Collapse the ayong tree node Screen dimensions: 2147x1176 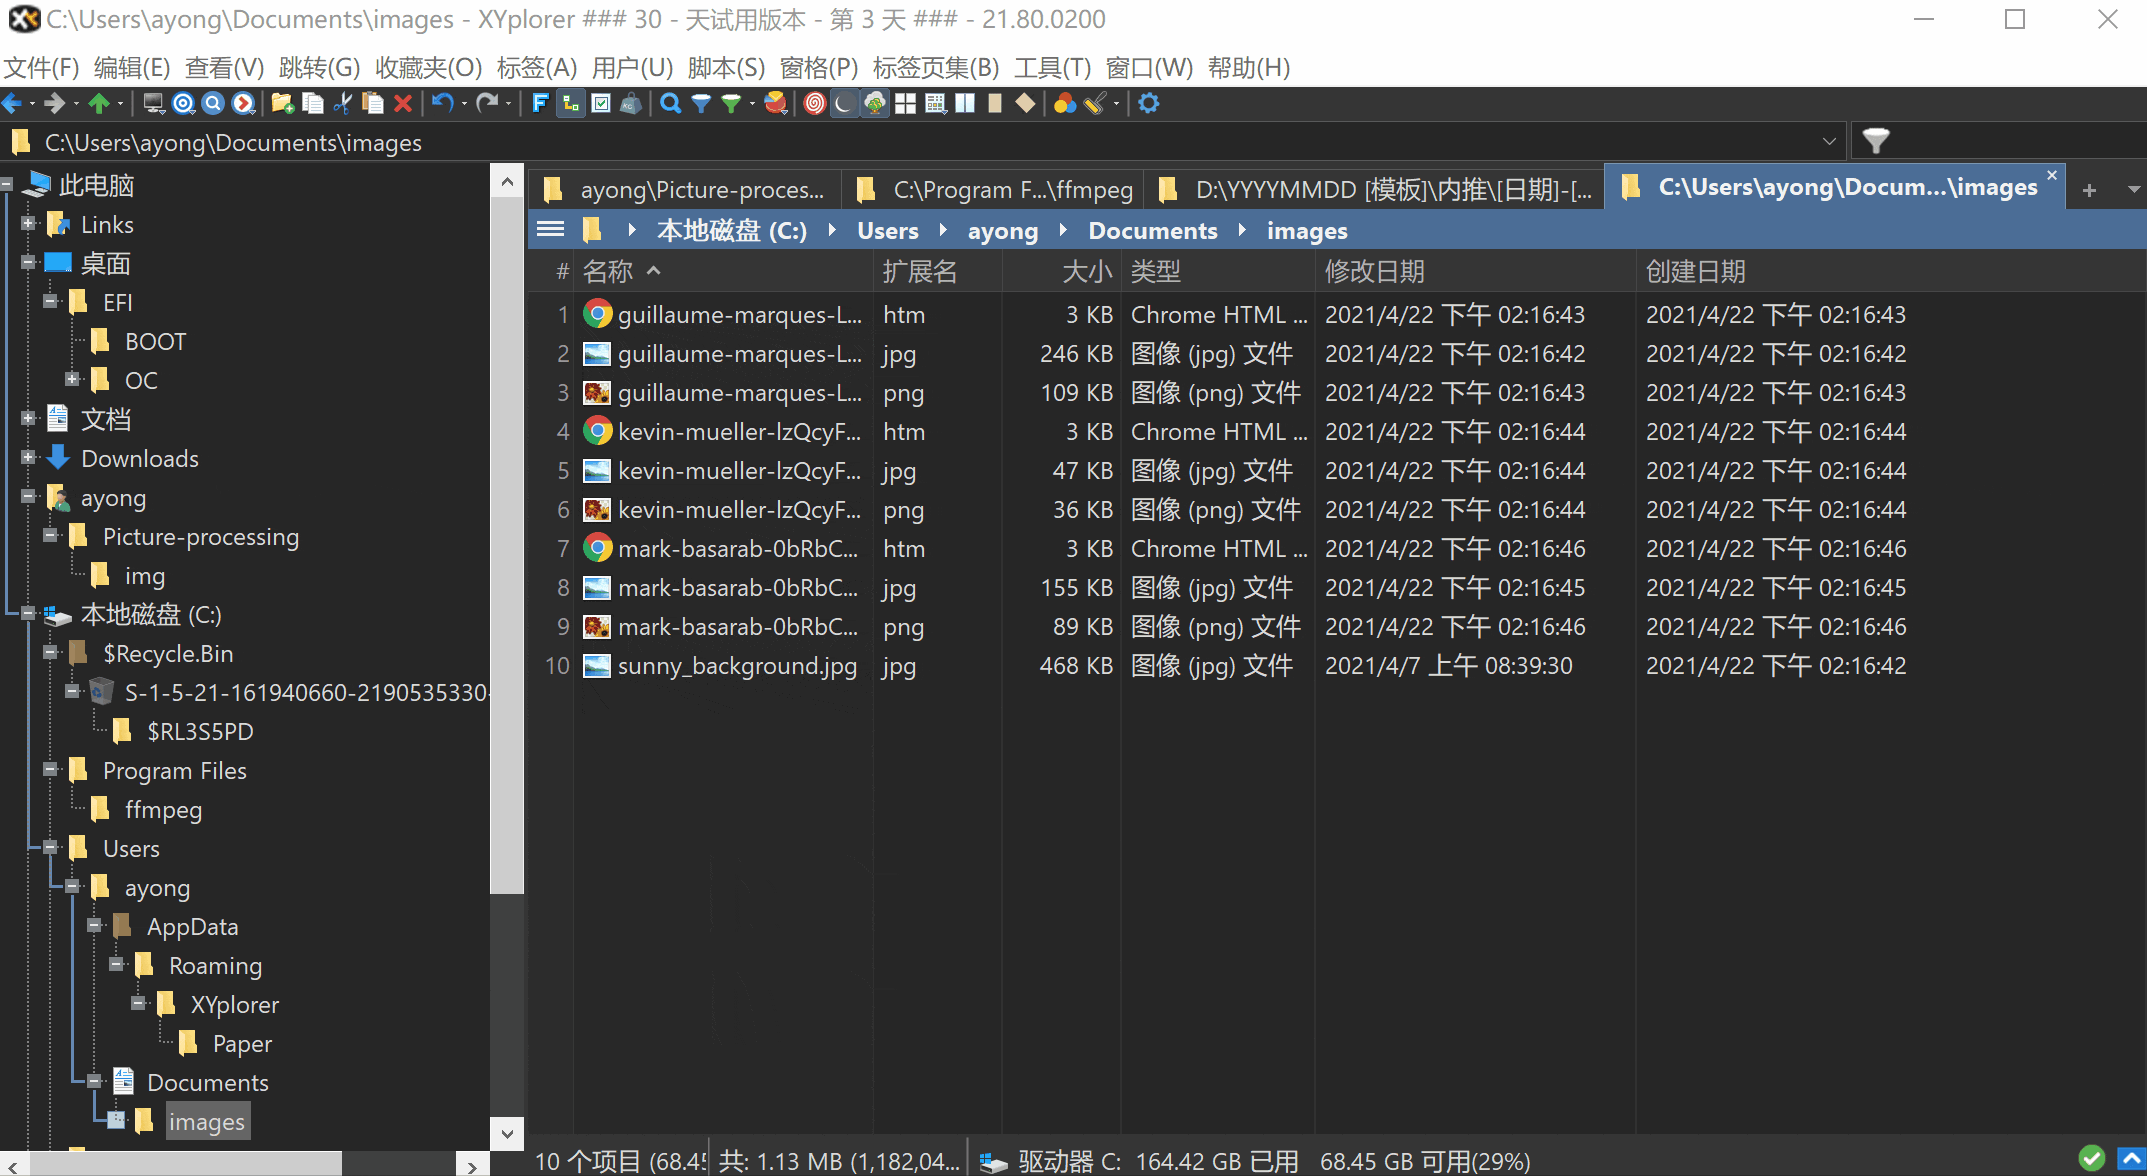click(28, 497)
